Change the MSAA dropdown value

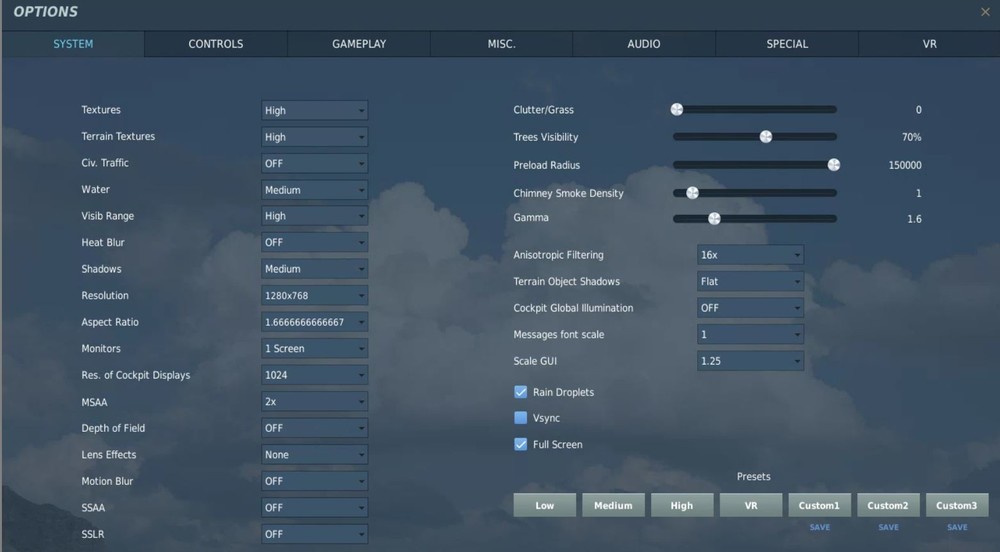(314, 402)
